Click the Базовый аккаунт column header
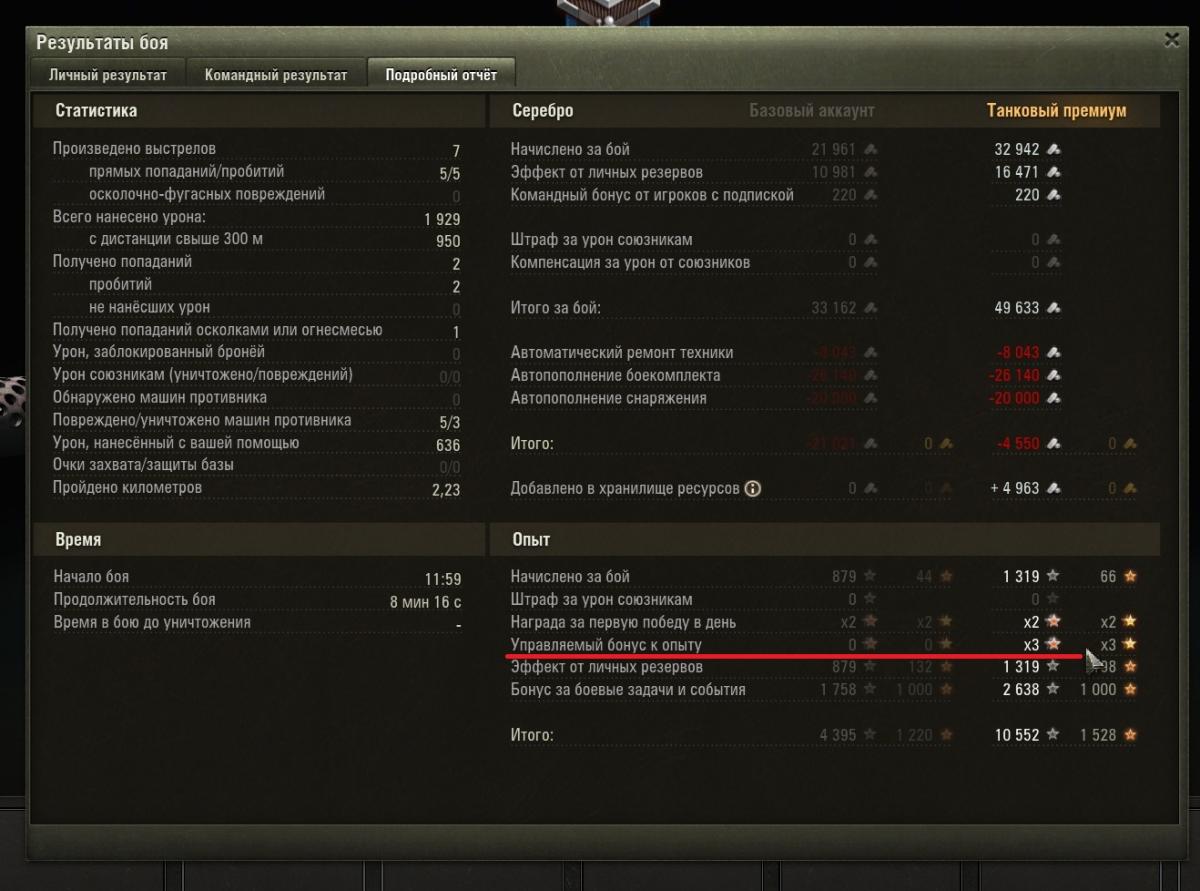This screenshot has height=891, width=1200. pyautogui.click(x=812, y=111)
